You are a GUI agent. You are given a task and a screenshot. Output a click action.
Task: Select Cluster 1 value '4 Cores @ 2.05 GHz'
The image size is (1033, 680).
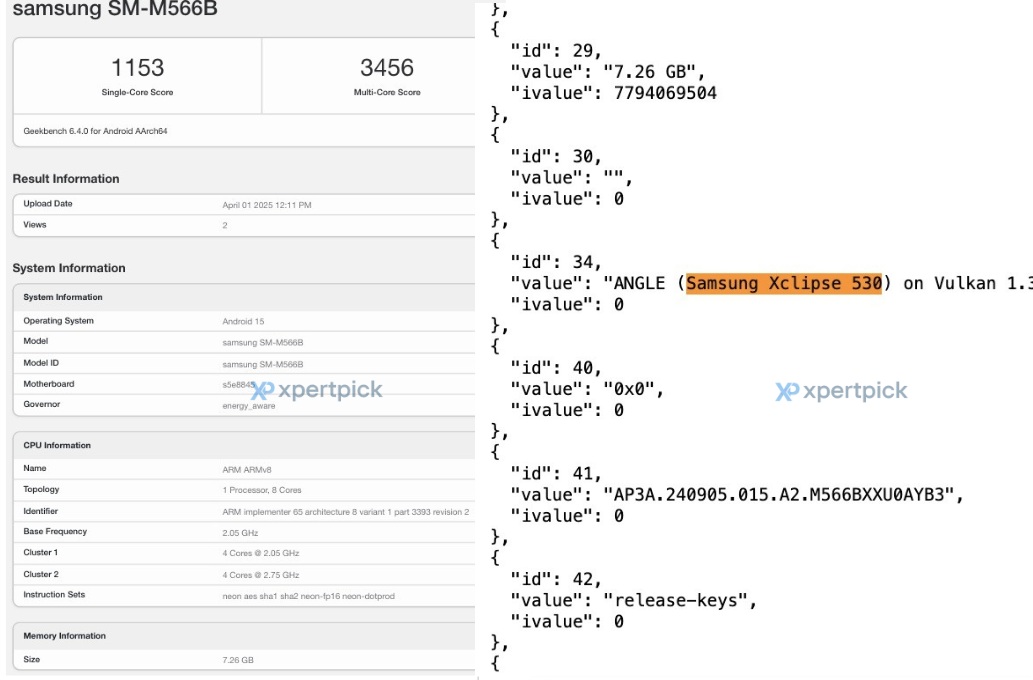[x=261, y=553]
